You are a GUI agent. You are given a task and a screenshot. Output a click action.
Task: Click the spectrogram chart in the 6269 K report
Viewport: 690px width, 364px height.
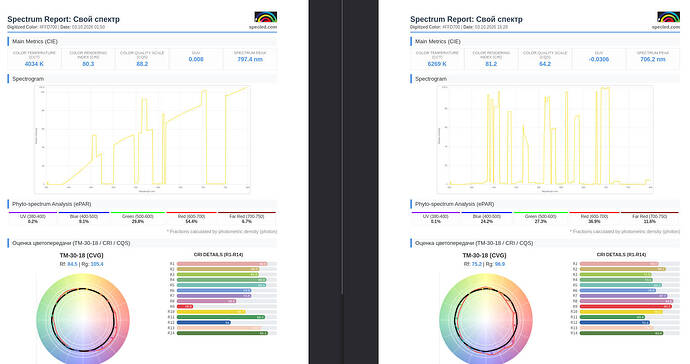coord(545,139)
